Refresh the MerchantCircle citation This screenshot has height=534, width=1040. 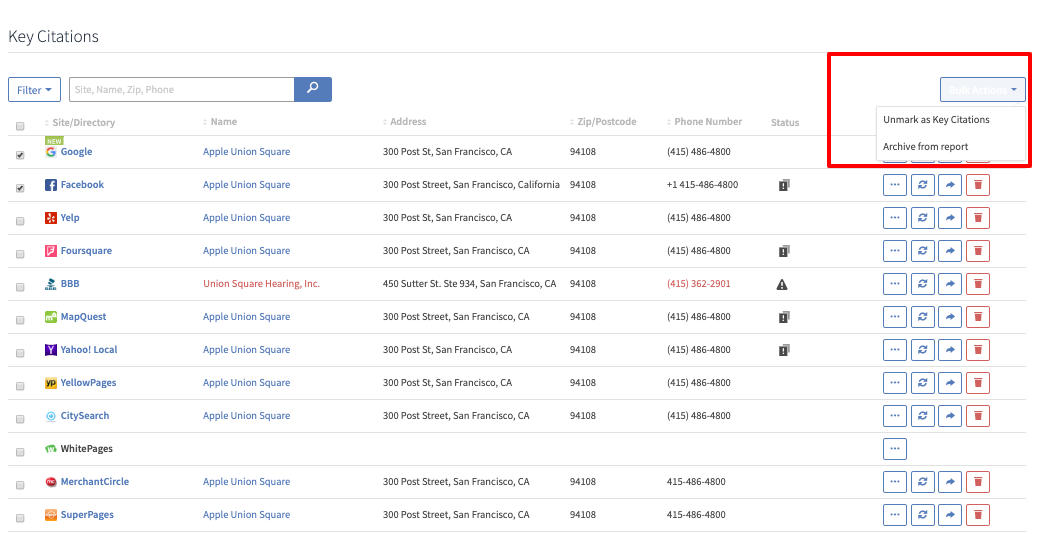[922, 482]
